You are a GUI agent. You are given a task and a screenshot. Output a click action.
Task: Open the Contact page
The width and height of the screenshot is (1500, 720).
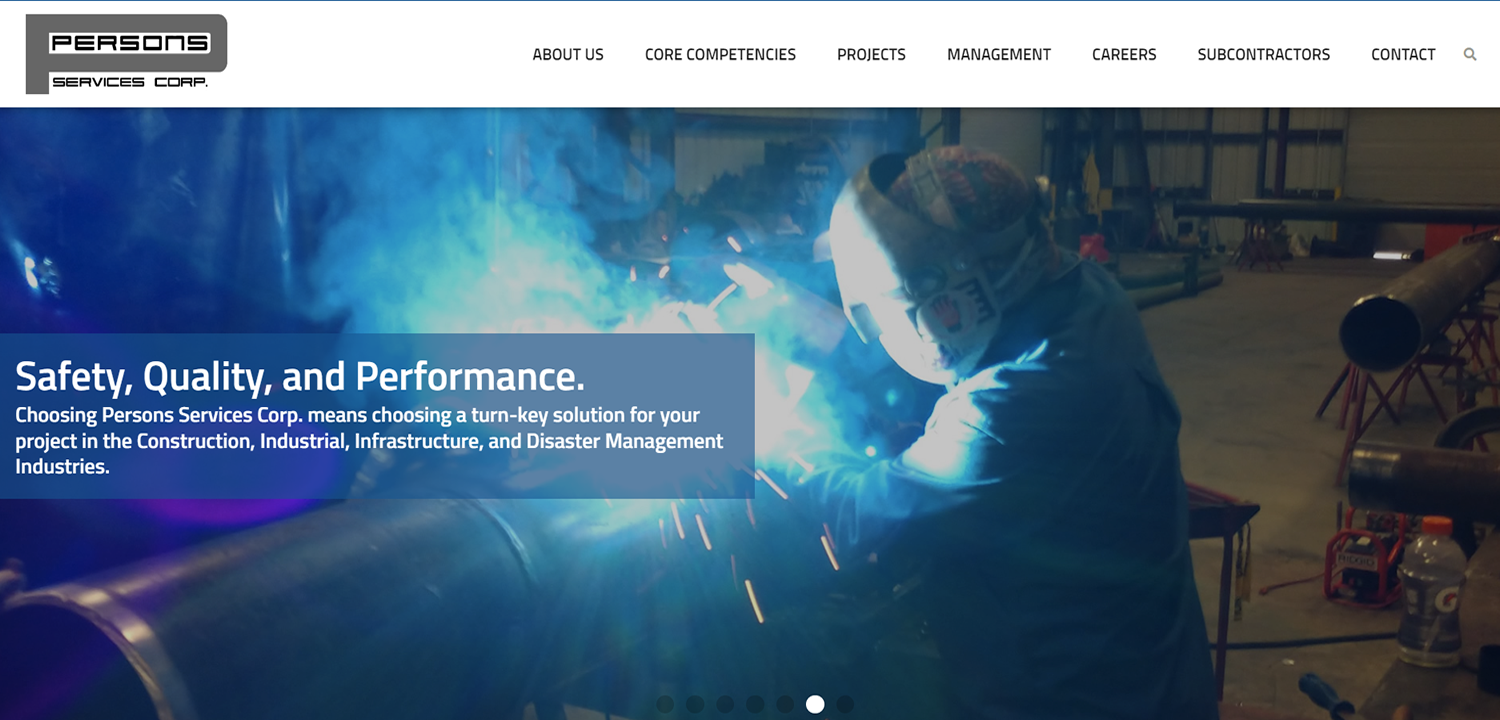[x=1403, y=55]
